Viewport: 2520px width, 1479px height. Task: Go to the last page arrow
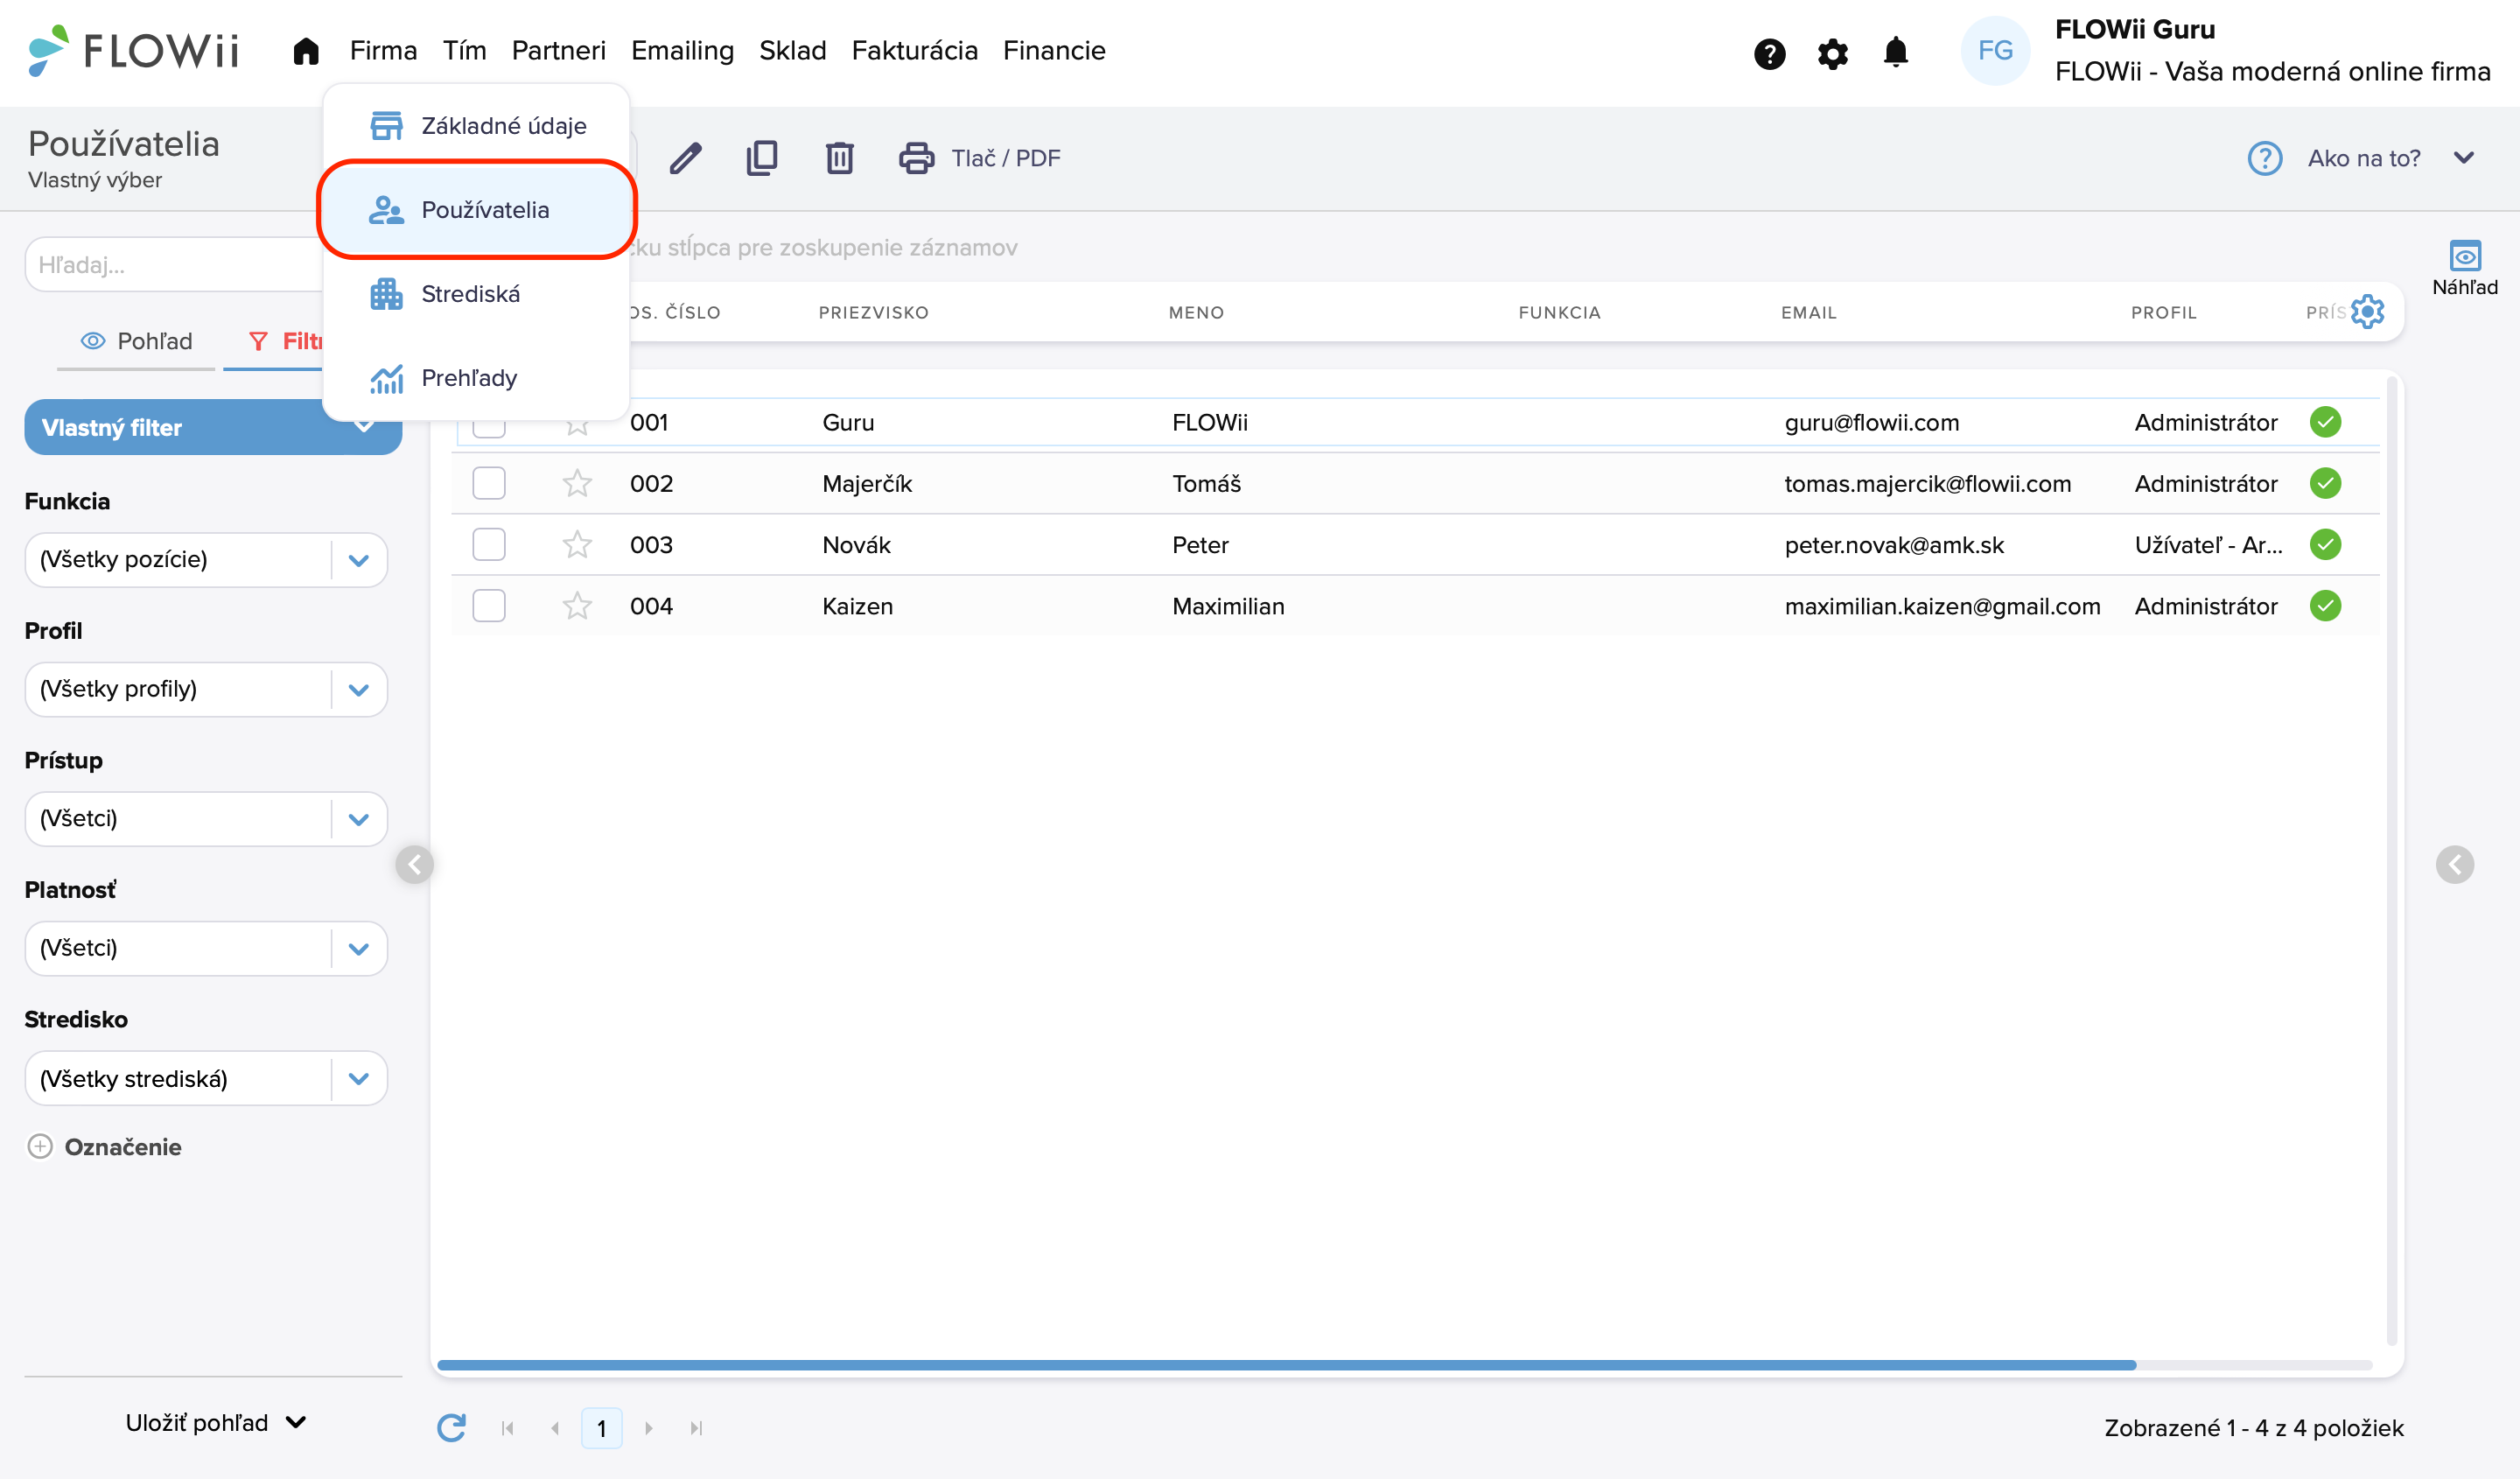(696, 1428)
